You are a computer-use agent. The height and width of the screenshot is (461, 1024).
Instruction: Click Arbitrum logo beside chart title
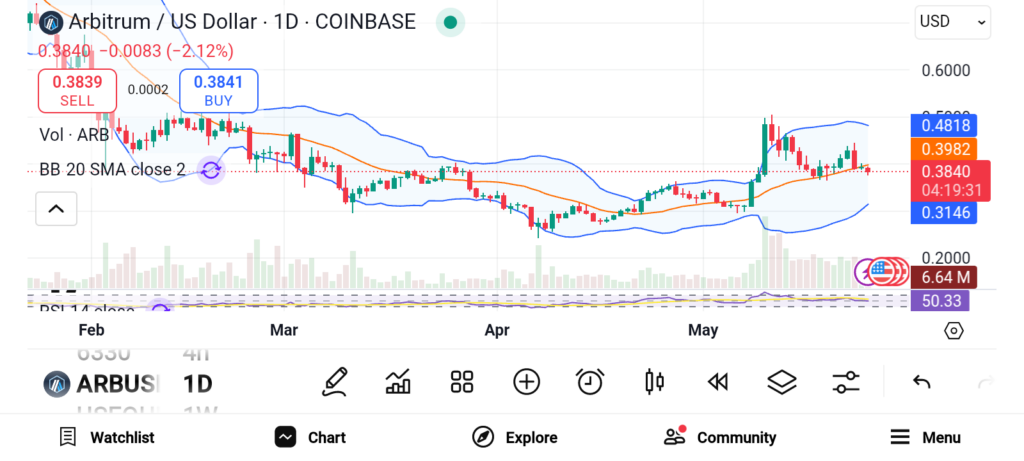click(x=51, y=23)
